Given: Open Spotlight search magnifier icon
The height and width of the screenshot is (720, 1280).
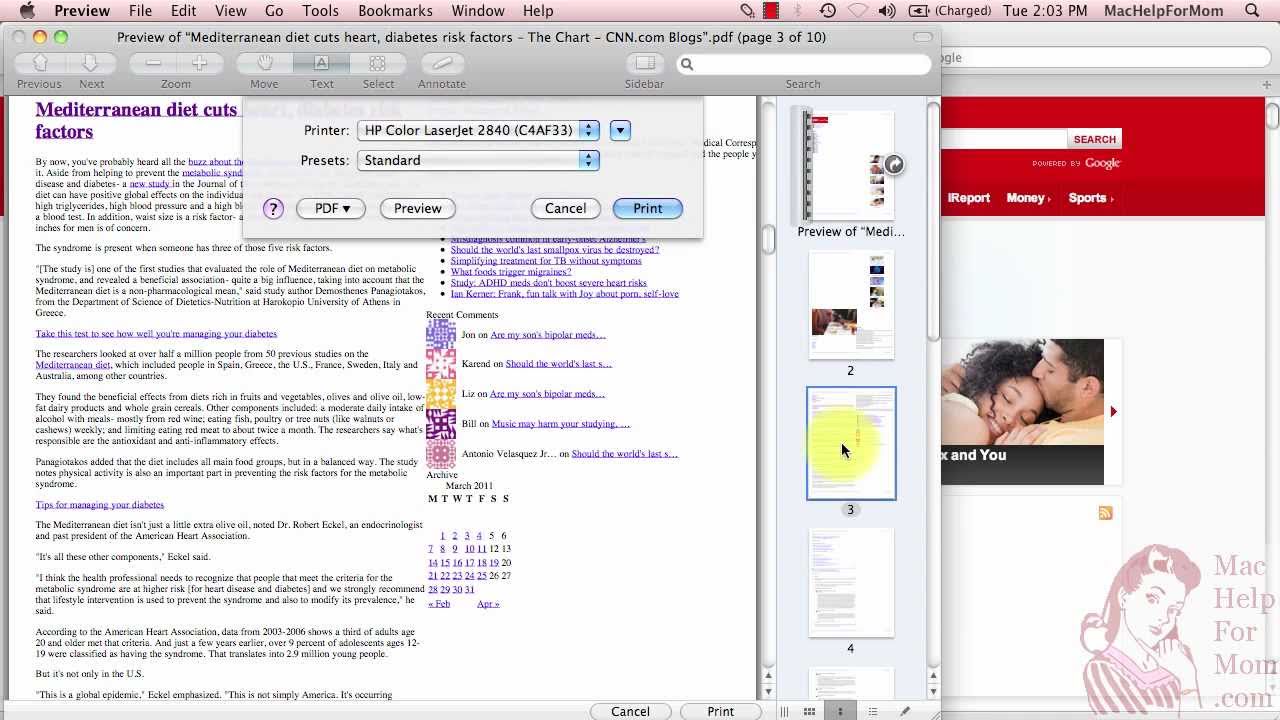Looking at the screenshot, I should (x=1252, y=11).
